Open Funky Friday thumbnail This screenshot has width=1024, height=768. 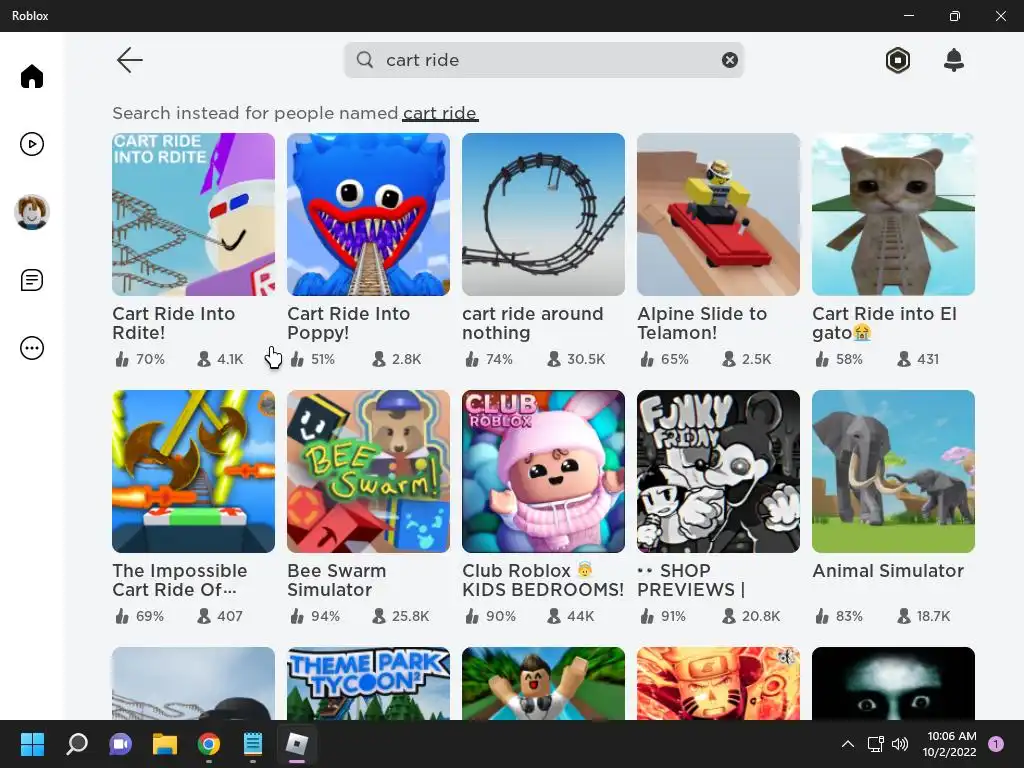[718, 472]
